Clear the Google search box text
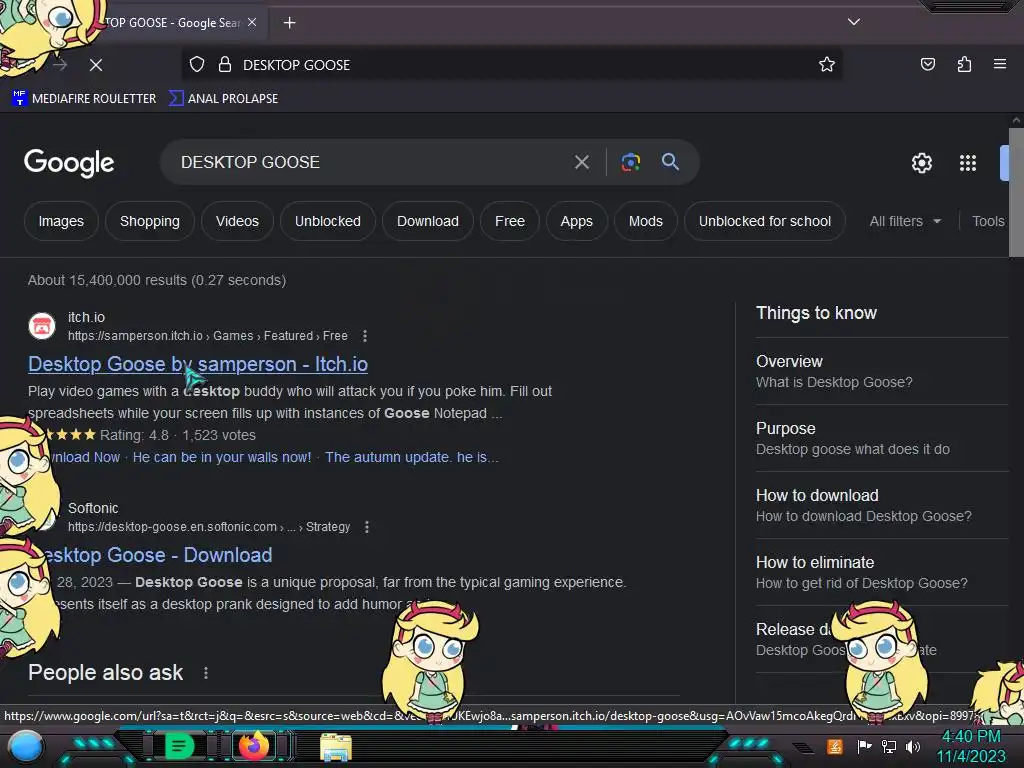The image size is (1024, 768). [582, 162]
